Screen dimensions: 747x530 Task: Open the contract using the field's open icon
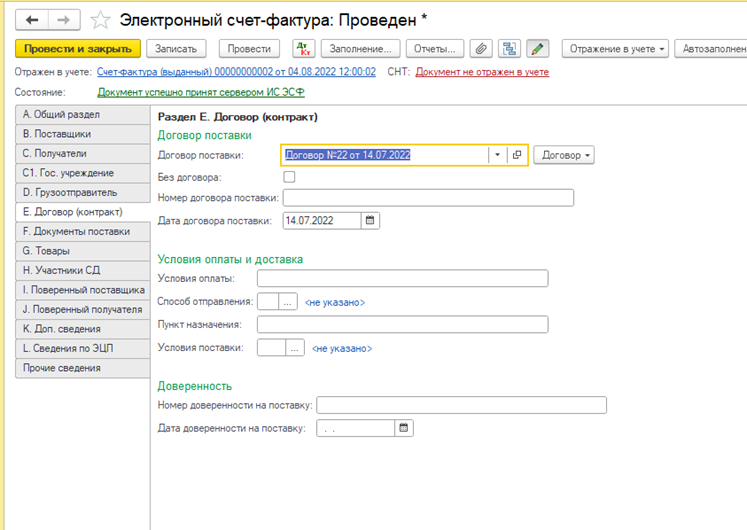pyautogui.click(x=517, y=155)
